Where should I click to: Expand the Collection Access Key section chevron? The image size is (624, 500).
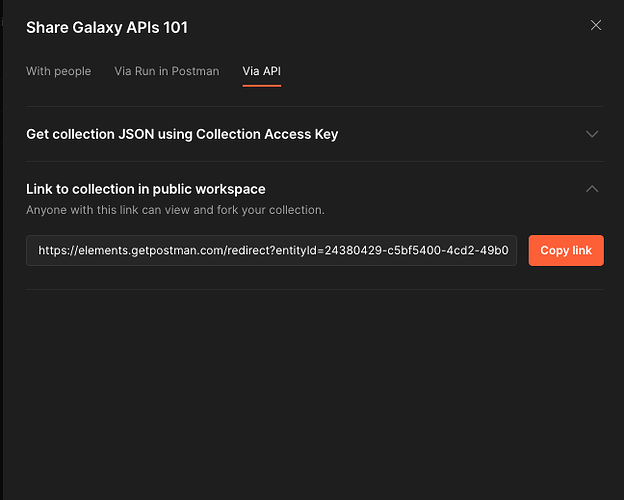(592, 134)
